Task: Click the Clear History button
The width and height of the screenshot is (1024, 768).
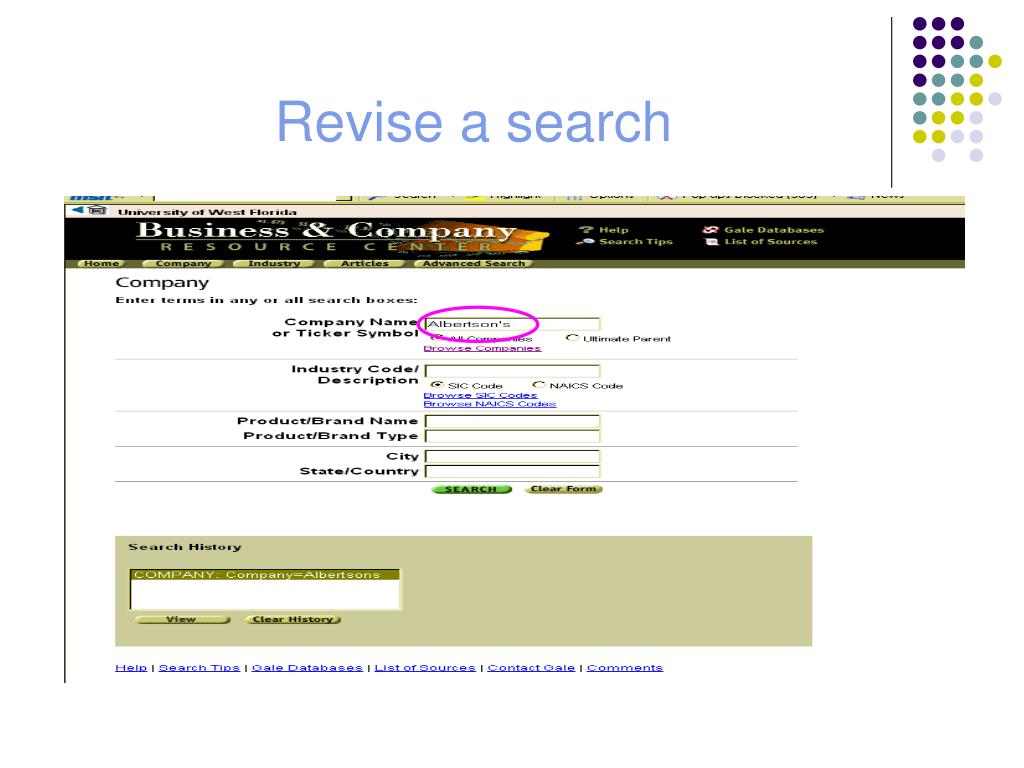Action: point(293,619)
